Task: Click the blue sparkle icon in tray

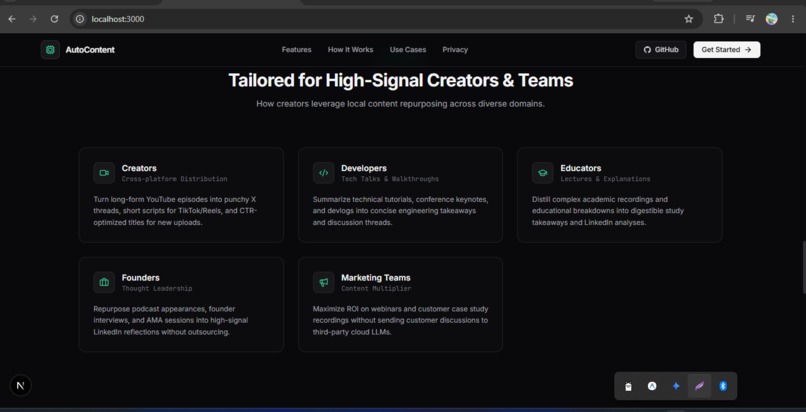Action: tap(676, 386)
